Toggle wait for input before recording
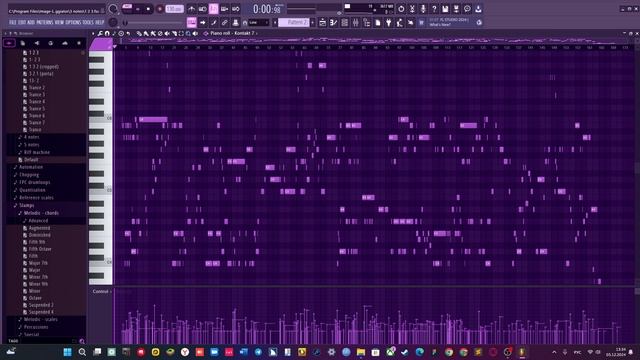This screenshot has width=640, height=360. [202, 9]
